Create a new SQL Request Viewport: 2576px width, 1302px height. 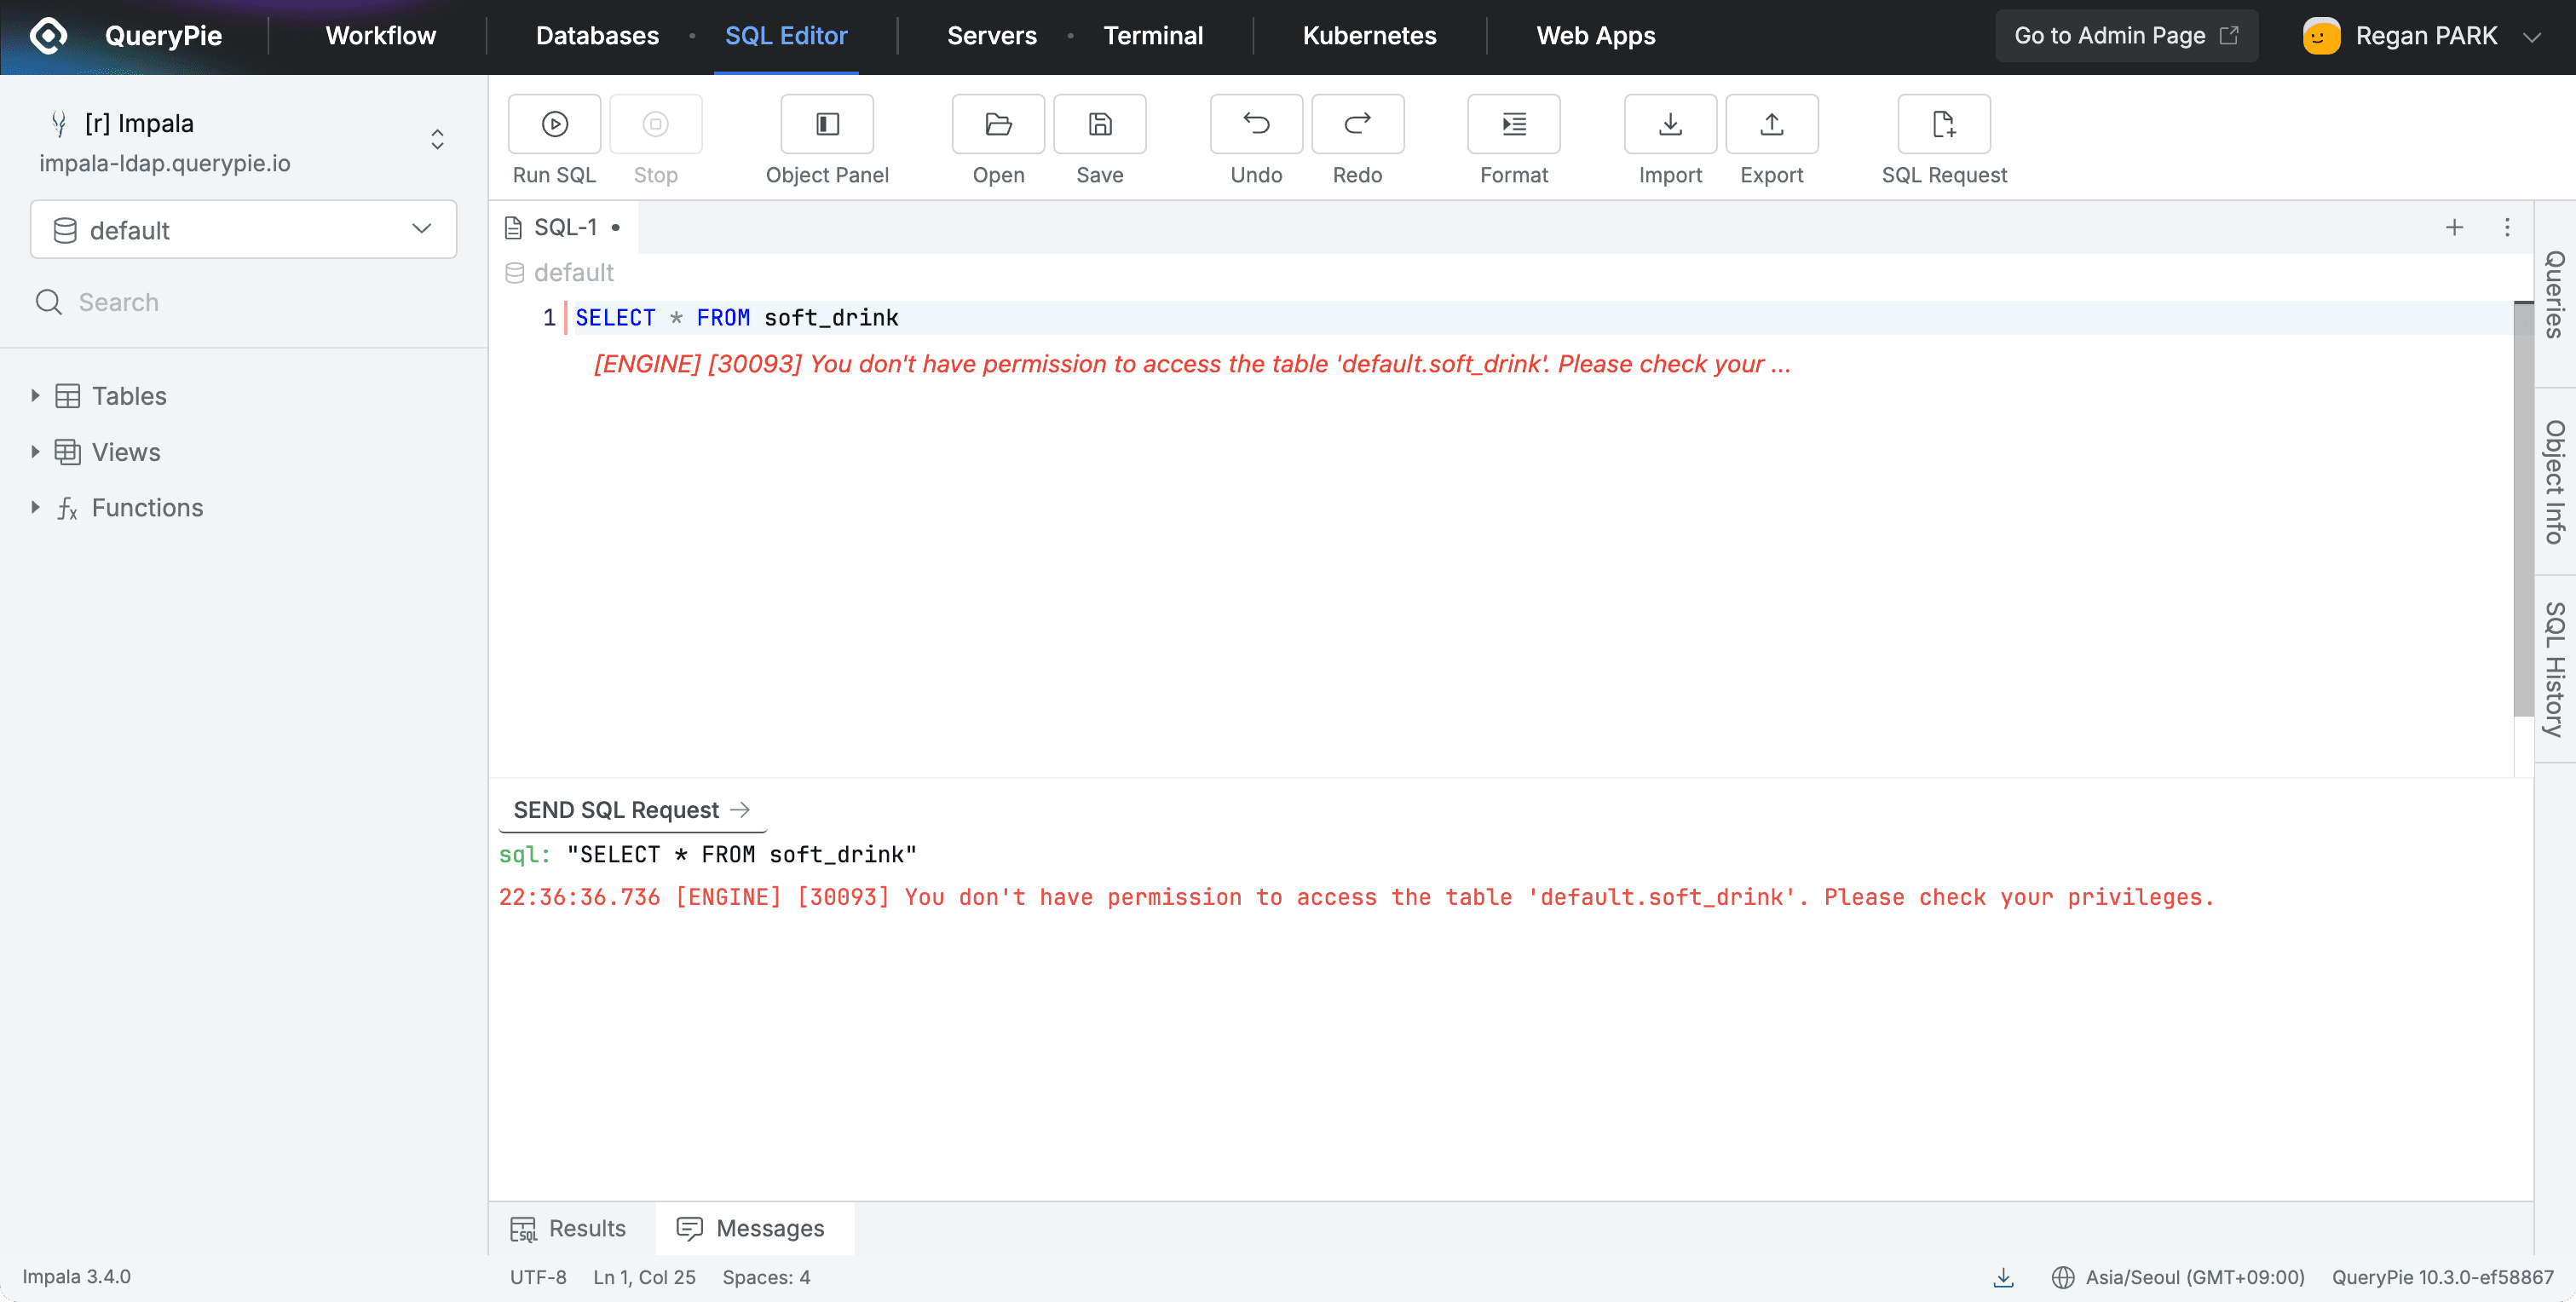coord(1944,124)
